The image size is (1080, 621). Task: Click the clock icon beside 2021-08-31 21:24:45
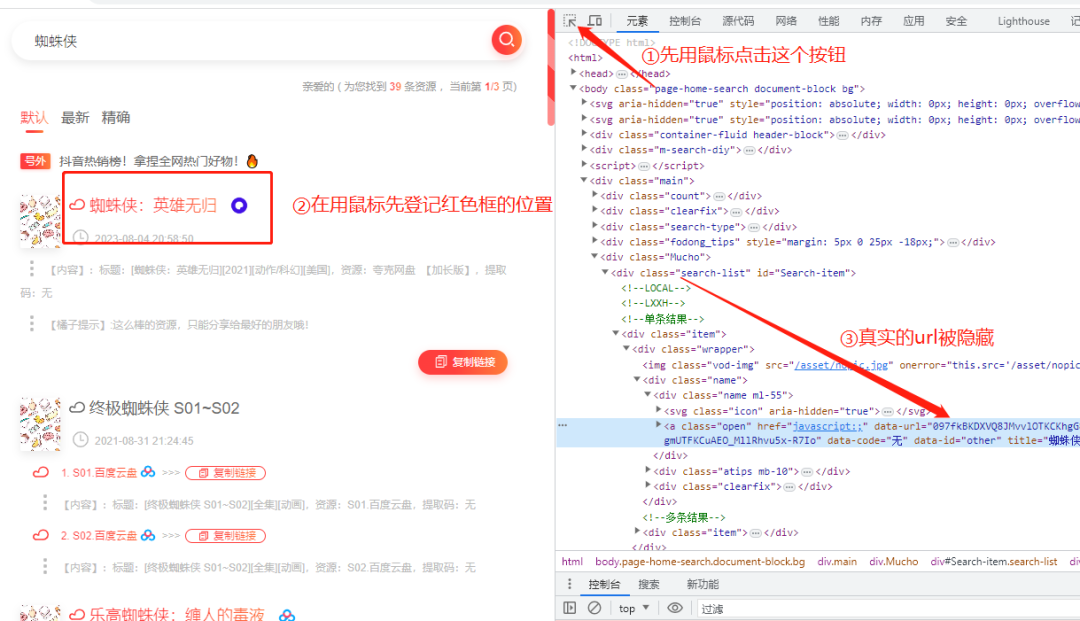tap(81, 439)
